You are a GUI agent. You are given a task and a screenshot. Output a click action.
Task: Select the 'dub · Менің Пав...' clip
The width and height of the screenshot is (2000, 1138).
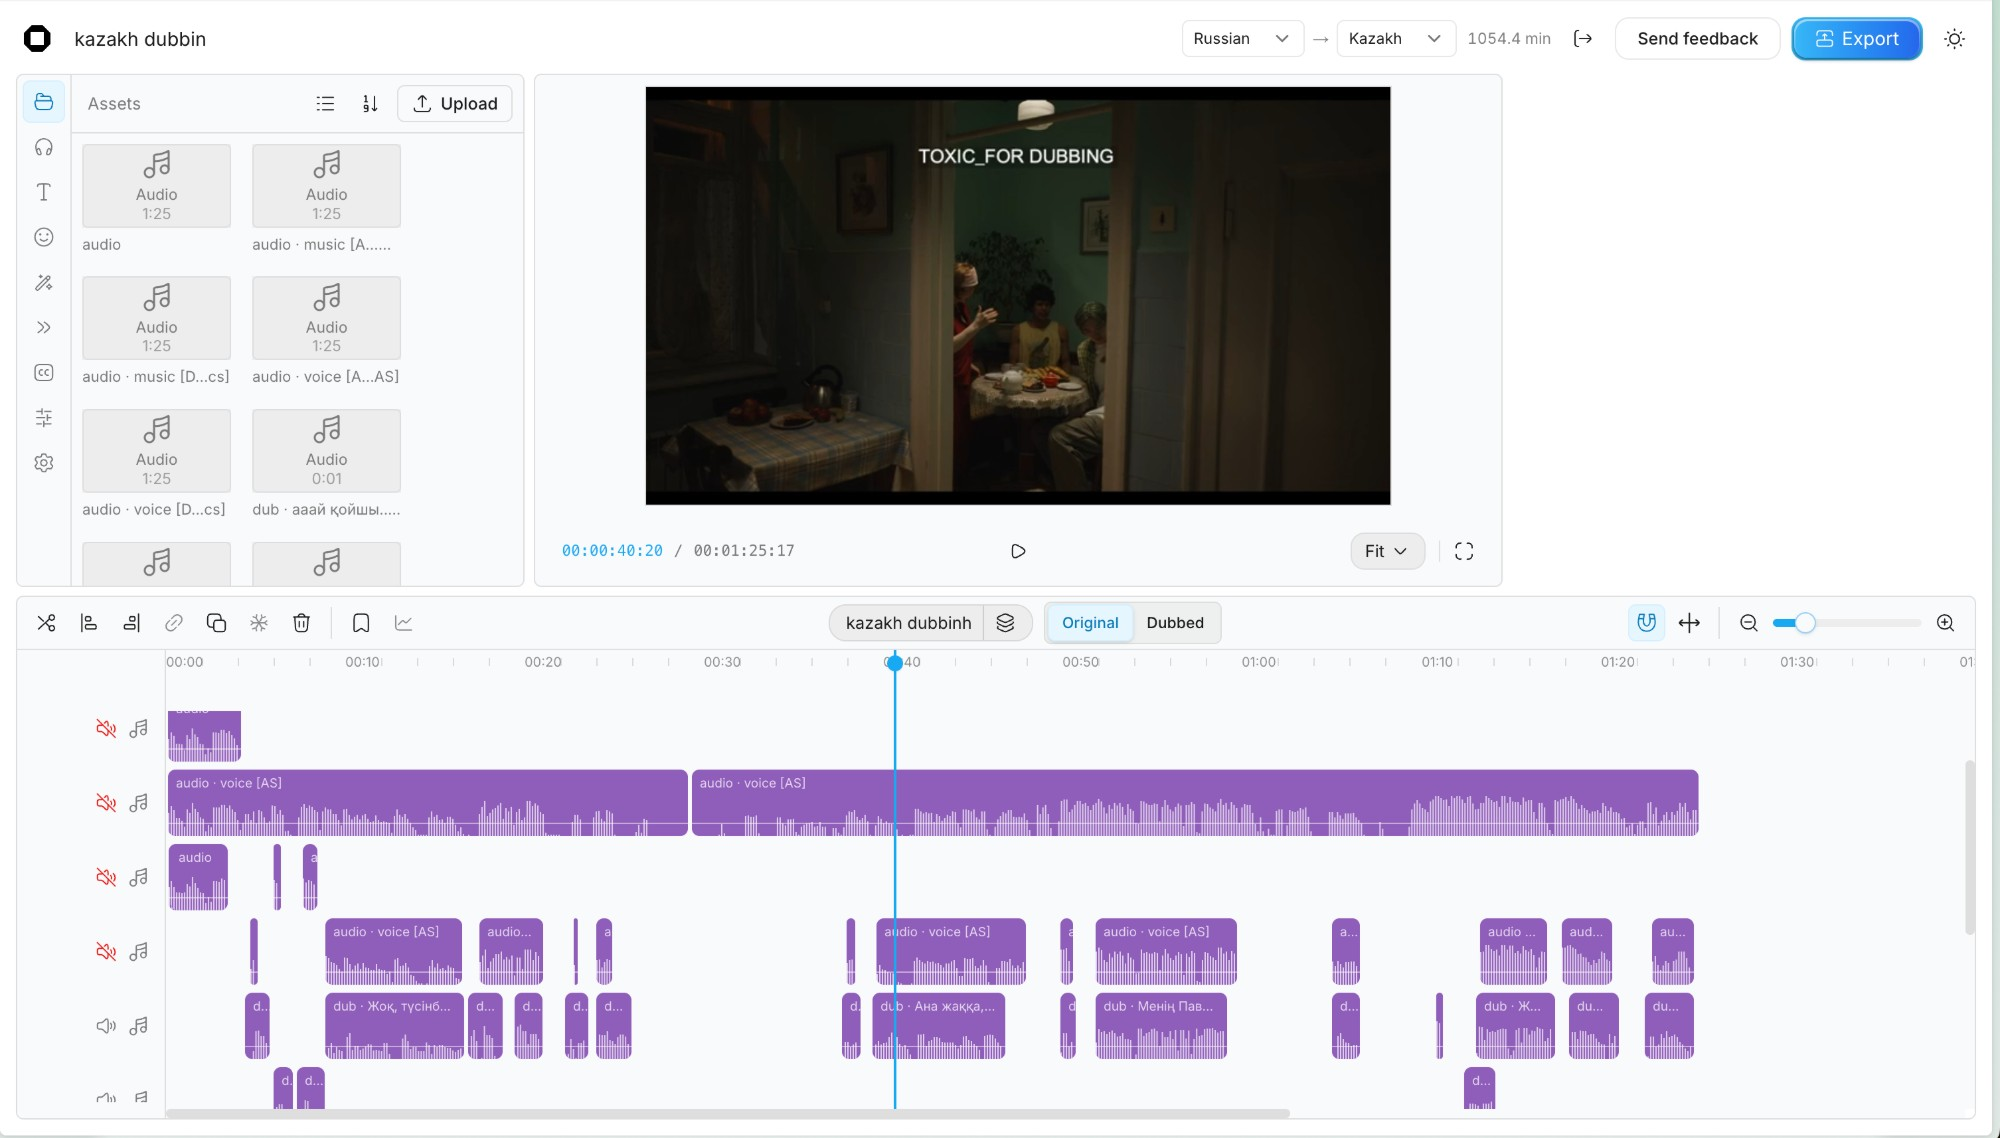(1161, 1026)
